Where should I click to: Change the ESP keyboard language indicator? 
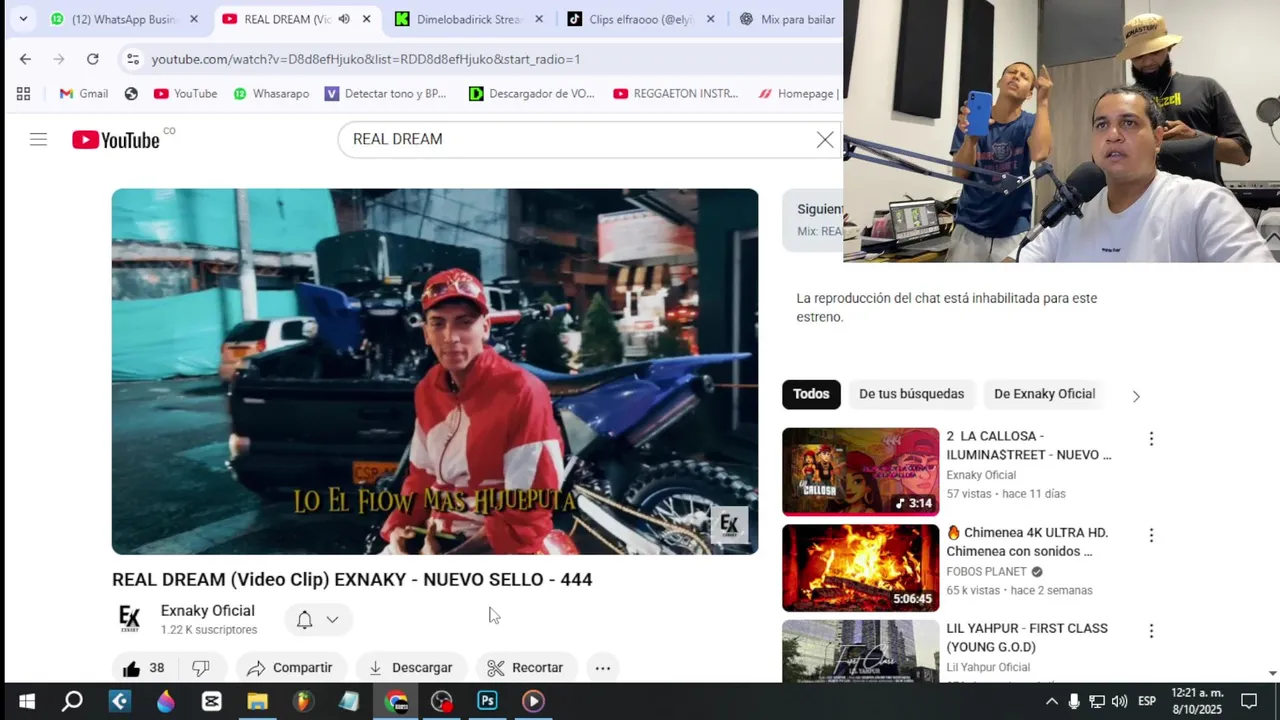click(x=1147, y=701)
